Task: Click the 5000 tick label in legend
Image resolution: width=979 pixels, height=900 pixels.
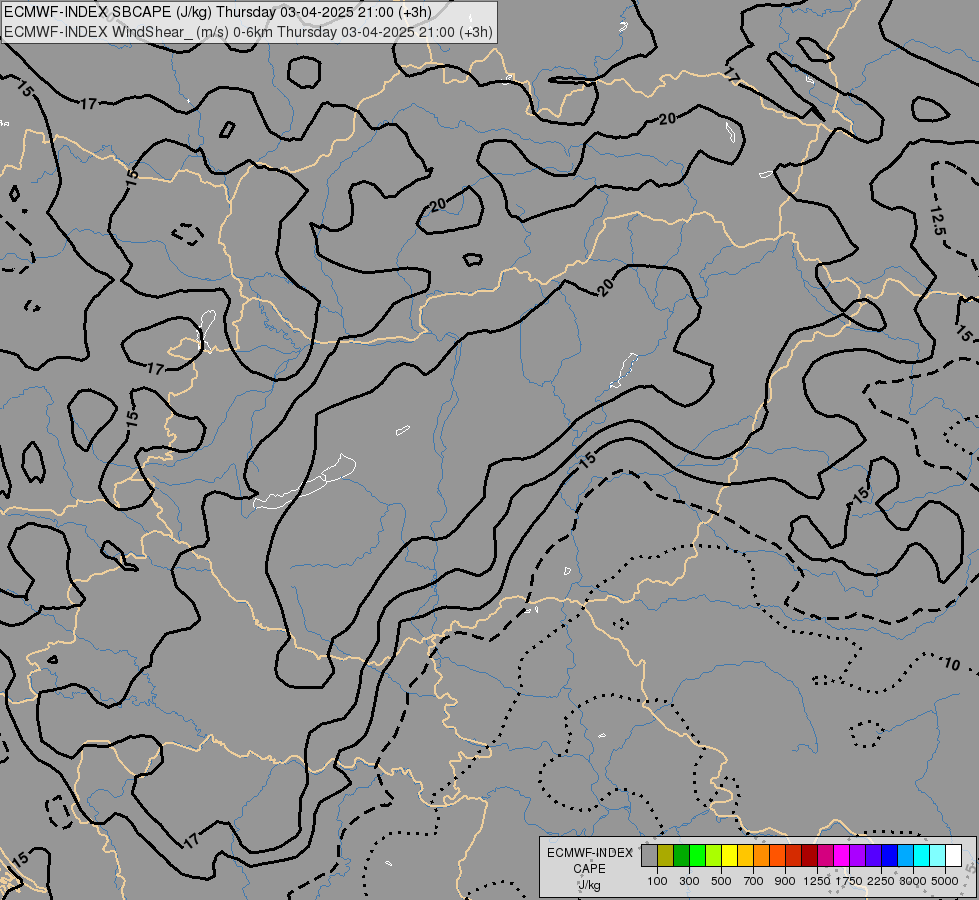Action: point(945,881)
